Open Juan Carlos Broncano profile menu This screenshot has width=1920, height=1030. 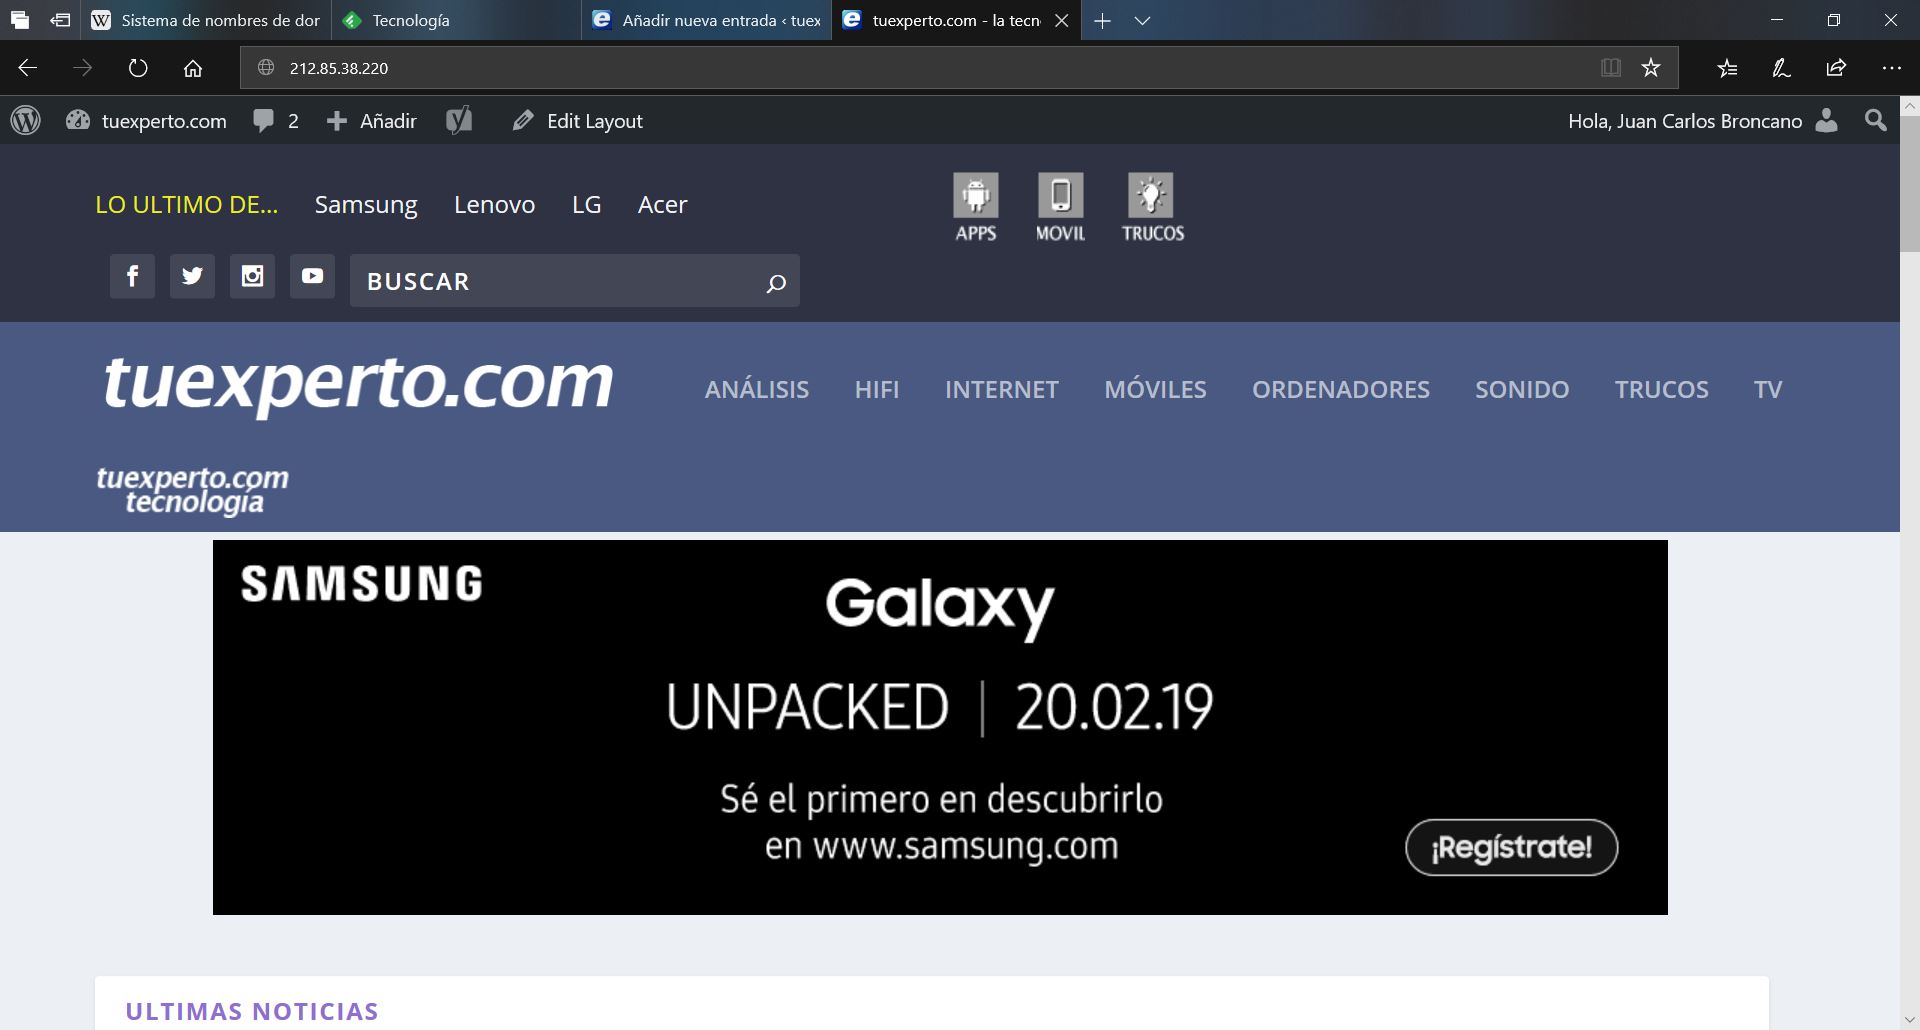(x=1703, y=121)
